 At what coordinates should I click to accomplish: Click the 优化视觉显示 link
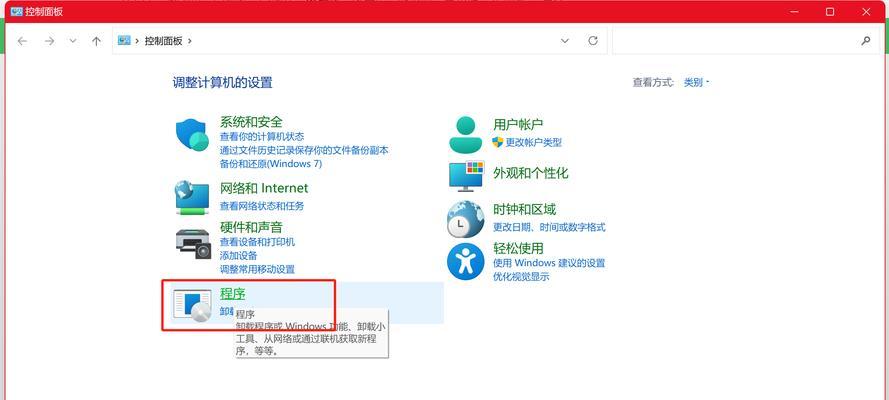click(521, 277)
